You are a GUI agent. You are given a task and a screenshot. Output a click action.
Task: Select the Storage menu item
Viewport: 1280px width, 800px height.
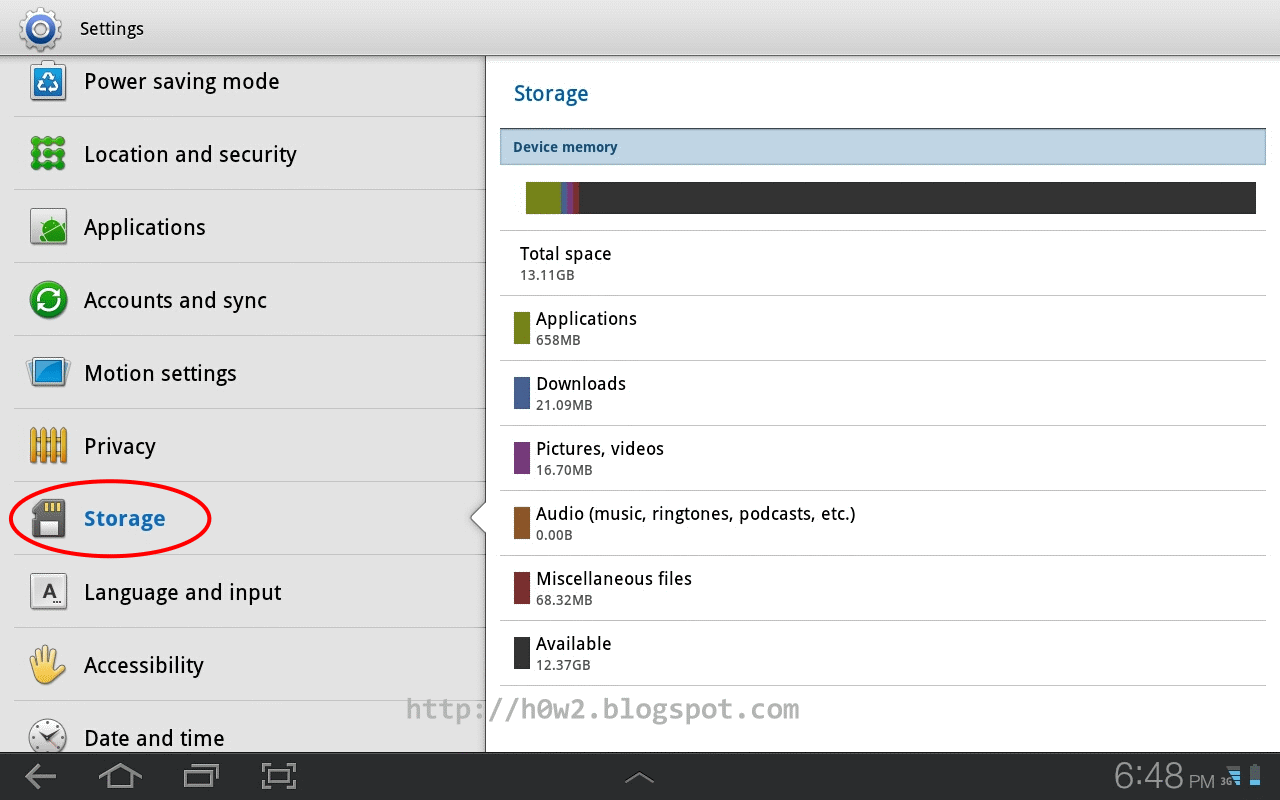(250, 519)
